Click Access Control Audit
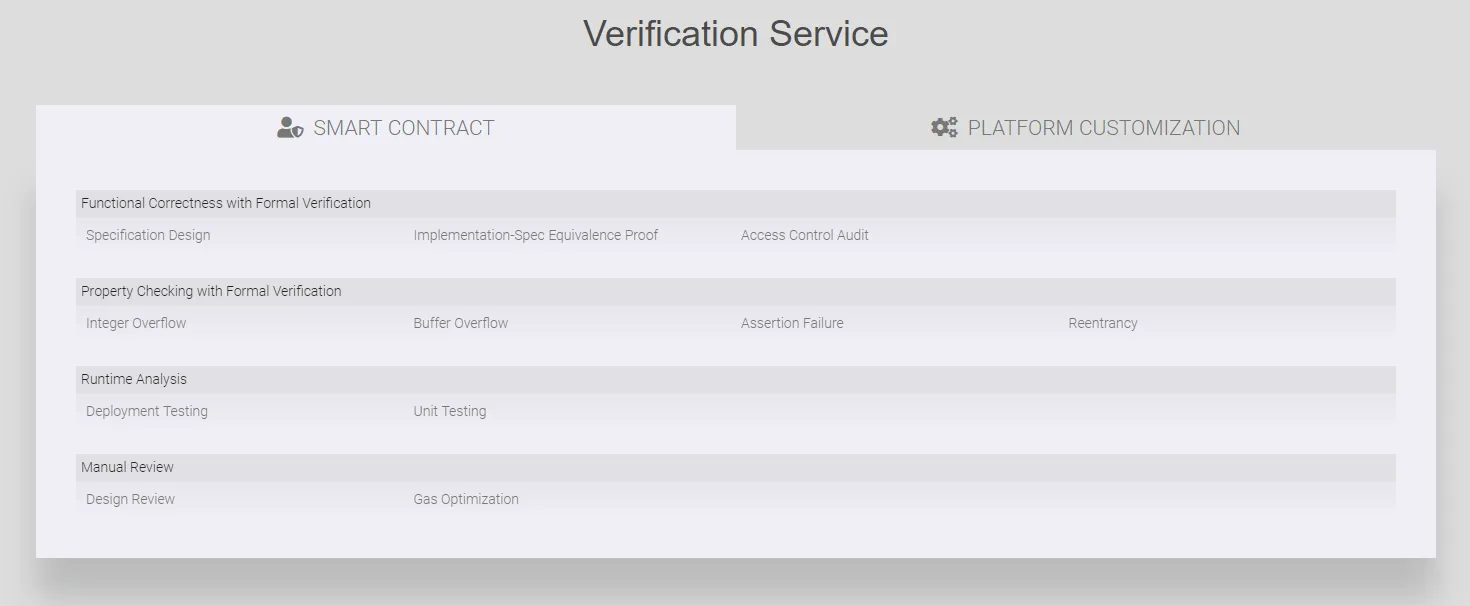This screenshot has height=606, width=1470. [804, 234]
